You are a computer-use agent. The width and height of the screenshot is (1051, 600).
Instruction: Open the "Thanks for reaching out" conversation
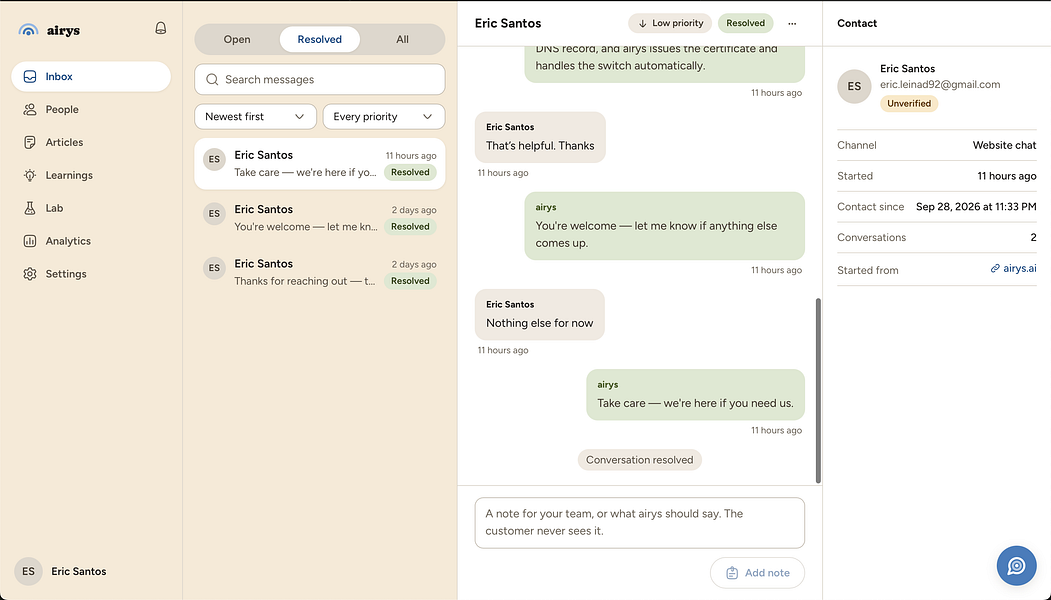tap(320, 272)
